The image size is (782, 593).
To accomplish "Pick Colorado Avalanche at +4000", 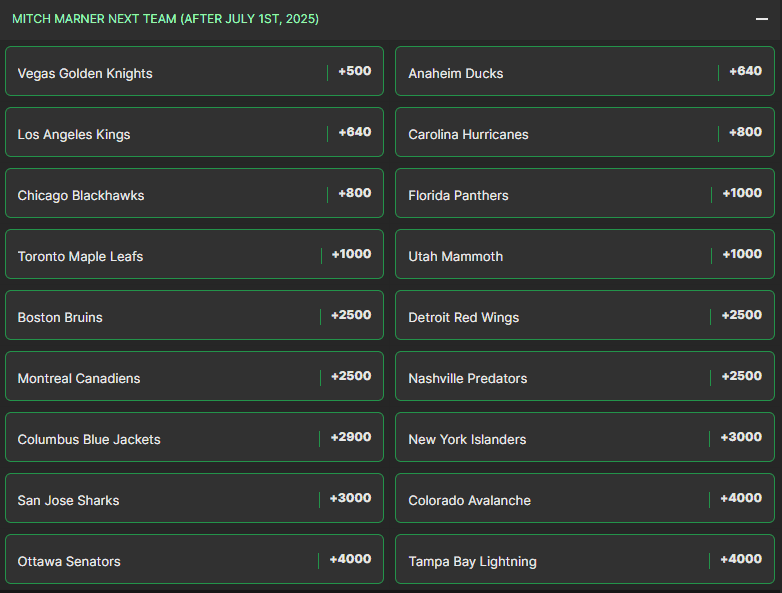I will pyautogui.click(x=584, y=499).
